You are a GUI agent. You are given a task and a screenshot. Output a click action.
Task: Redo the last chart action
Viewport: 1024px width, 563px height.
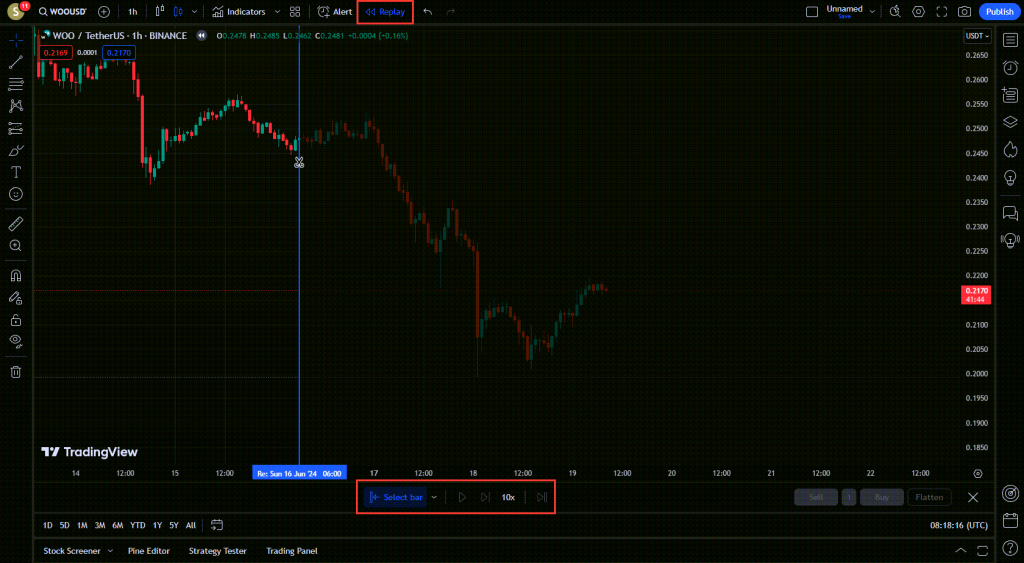tap(451, 12)
